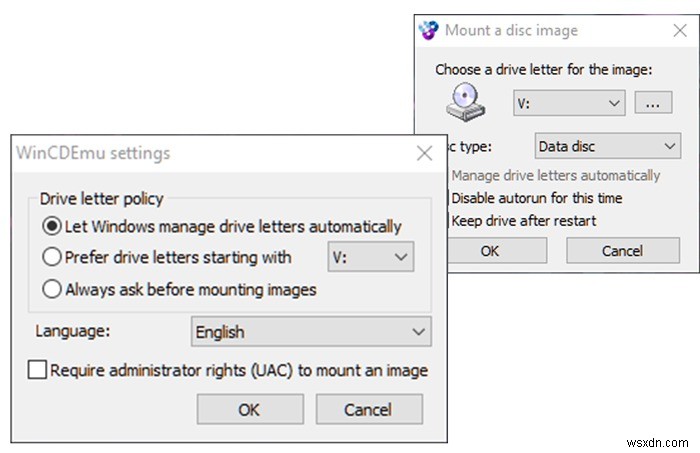Click the disc drive icon beside drive letter
Screen dimensions: 700x453
[468, 103]
